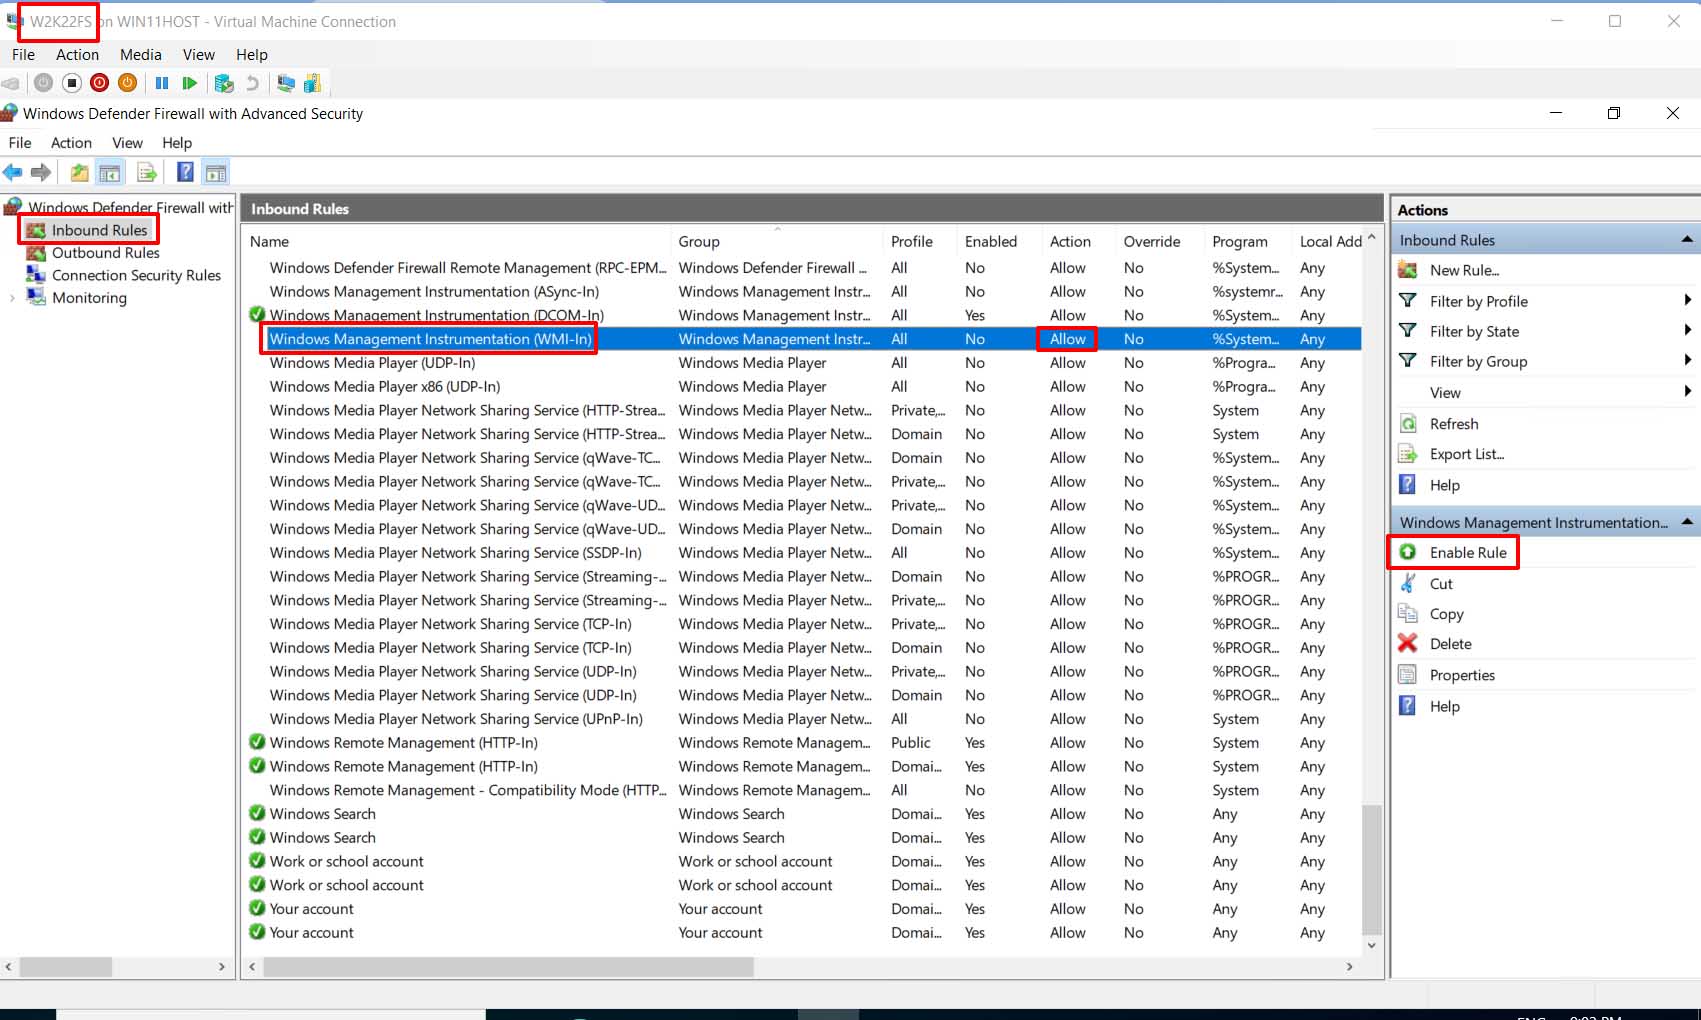1701x1020 pixels.
Task: Select the Windows Defender Firewall Remote Management rule
Action: (x=803, y=268)
